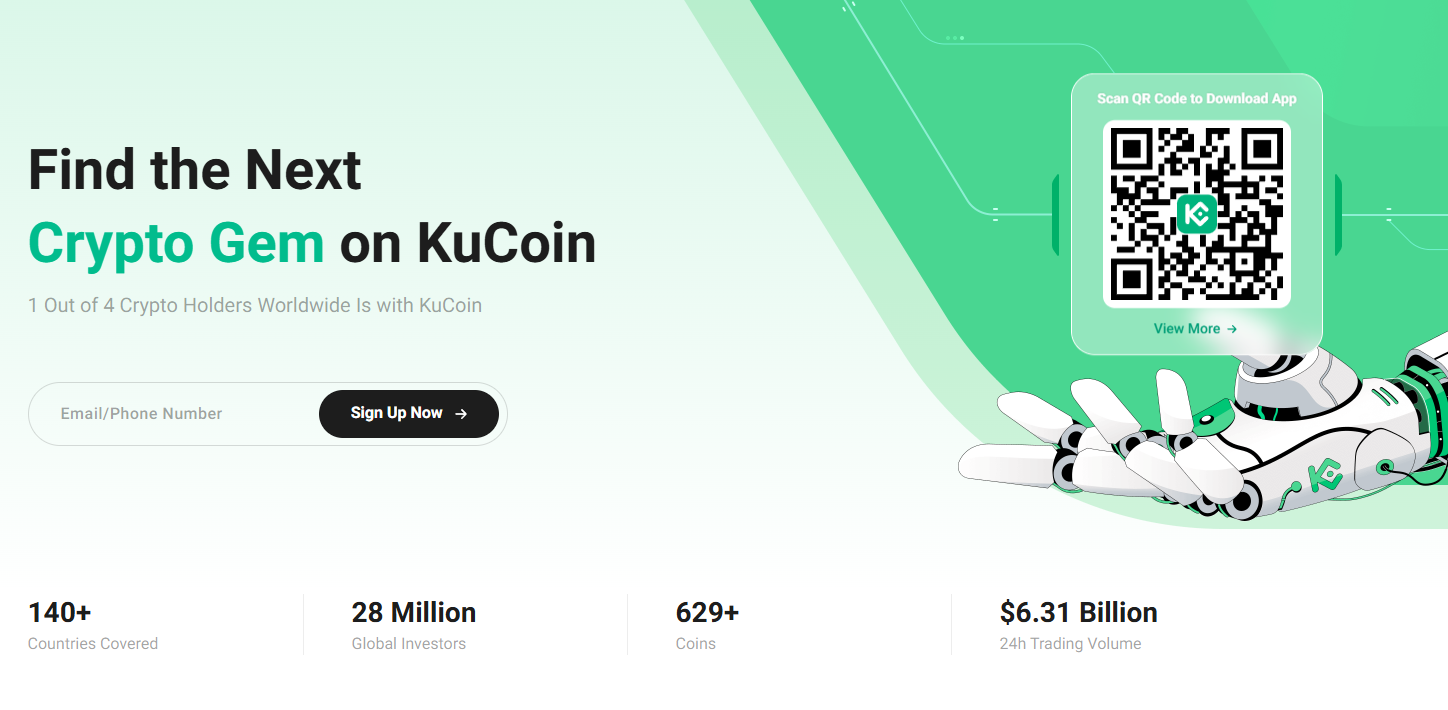Click the green "Crypto Gem" headline text
Screen dimensions: 1448x710
click(176, 243)
